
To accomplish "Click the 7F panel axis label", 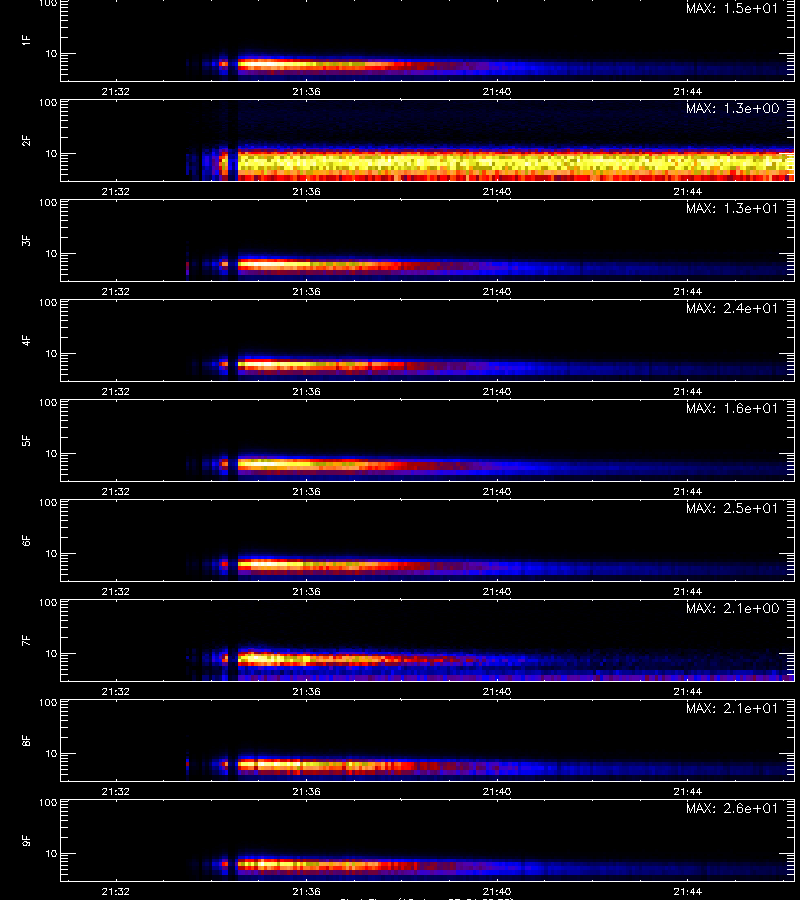I will (26, 641).
